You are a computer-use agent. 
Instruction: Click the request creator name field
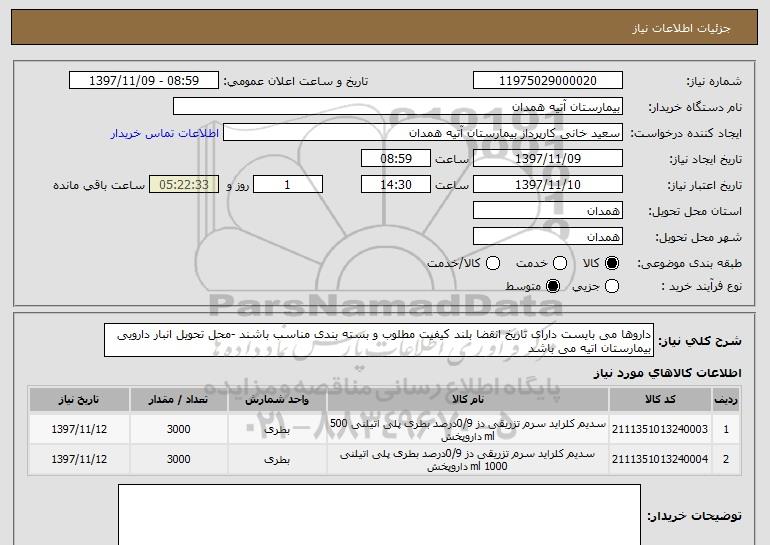(x=423, y=133)
